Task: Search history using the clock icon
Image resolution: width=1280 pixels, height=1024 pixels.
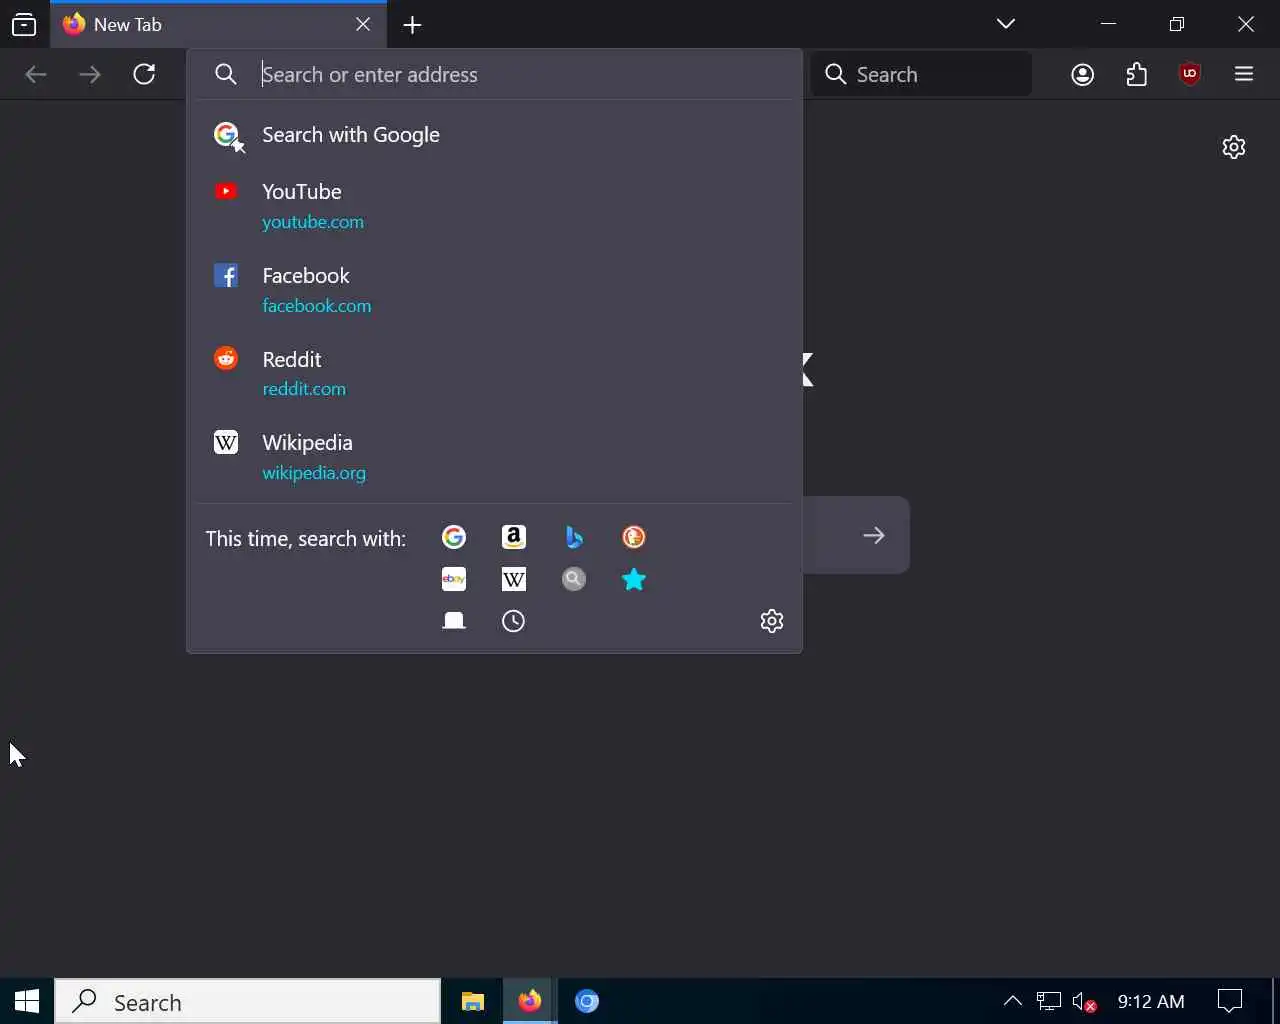Action: click(x=514, y=621)
